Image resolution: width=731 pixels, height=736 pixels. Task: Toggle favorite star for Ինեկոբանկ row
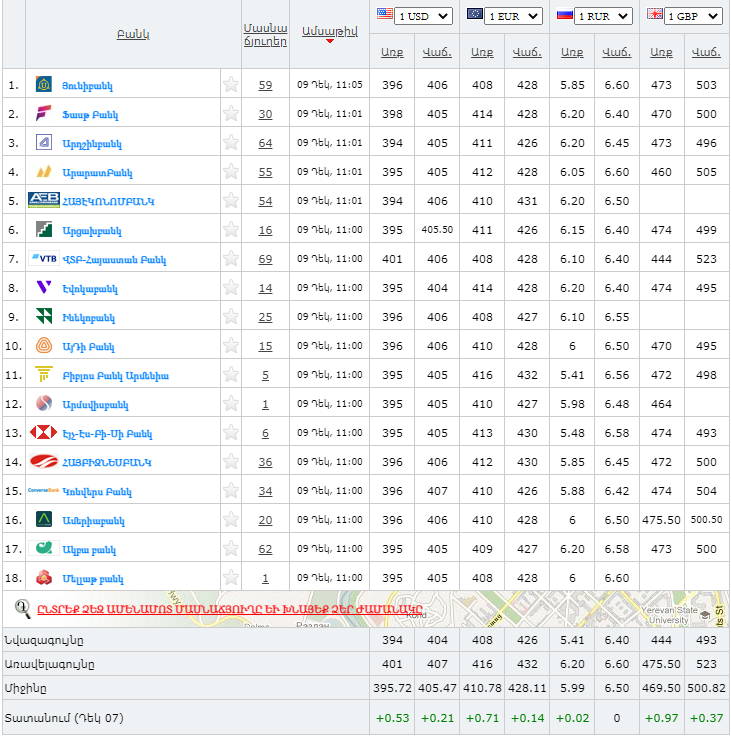point(231,316)
